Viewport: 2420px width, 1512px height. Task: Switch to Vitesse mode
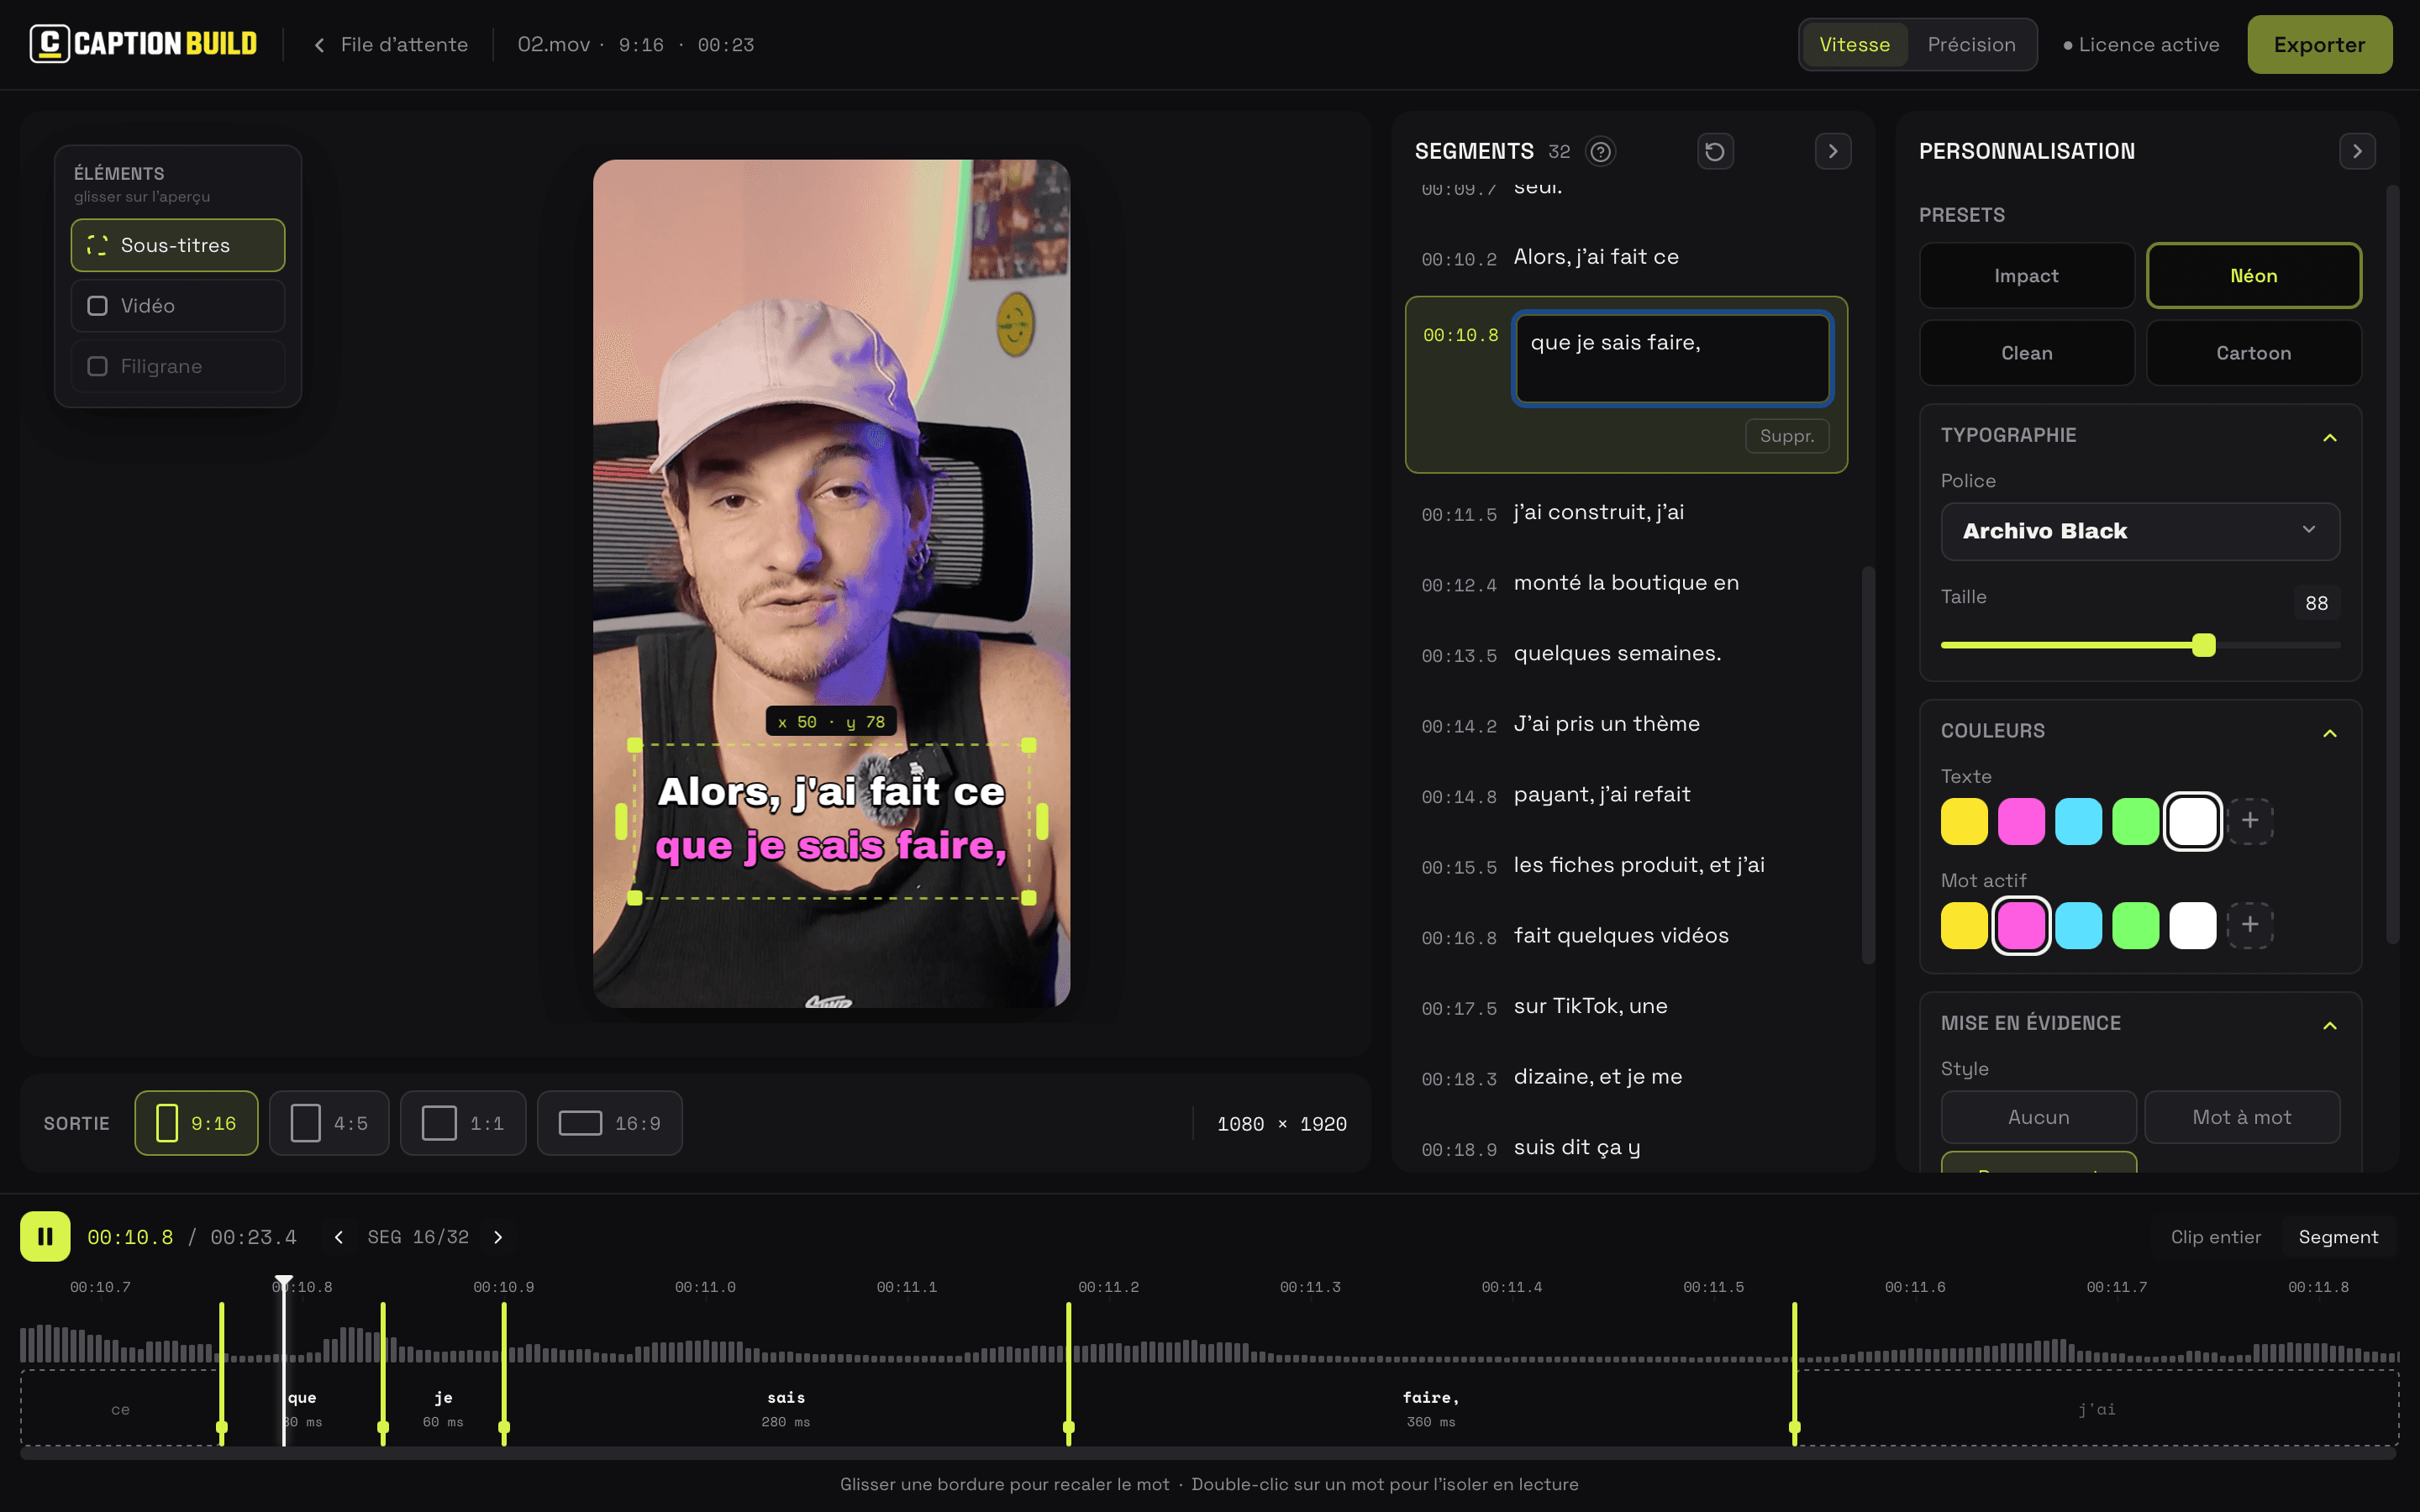click(1854, 45)
